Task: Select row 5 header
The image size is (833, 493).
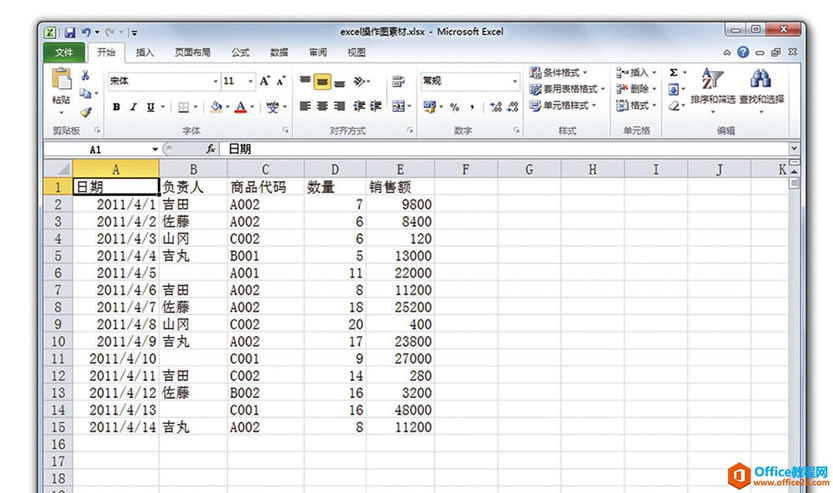Action: click(58, 256)
